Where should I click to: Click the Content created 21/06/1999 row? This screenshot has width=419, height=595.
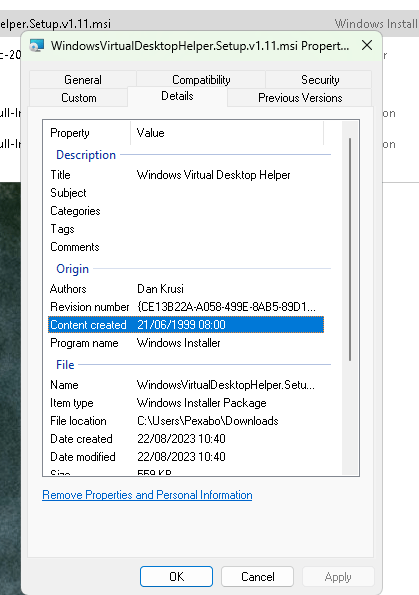click(186, 325)
